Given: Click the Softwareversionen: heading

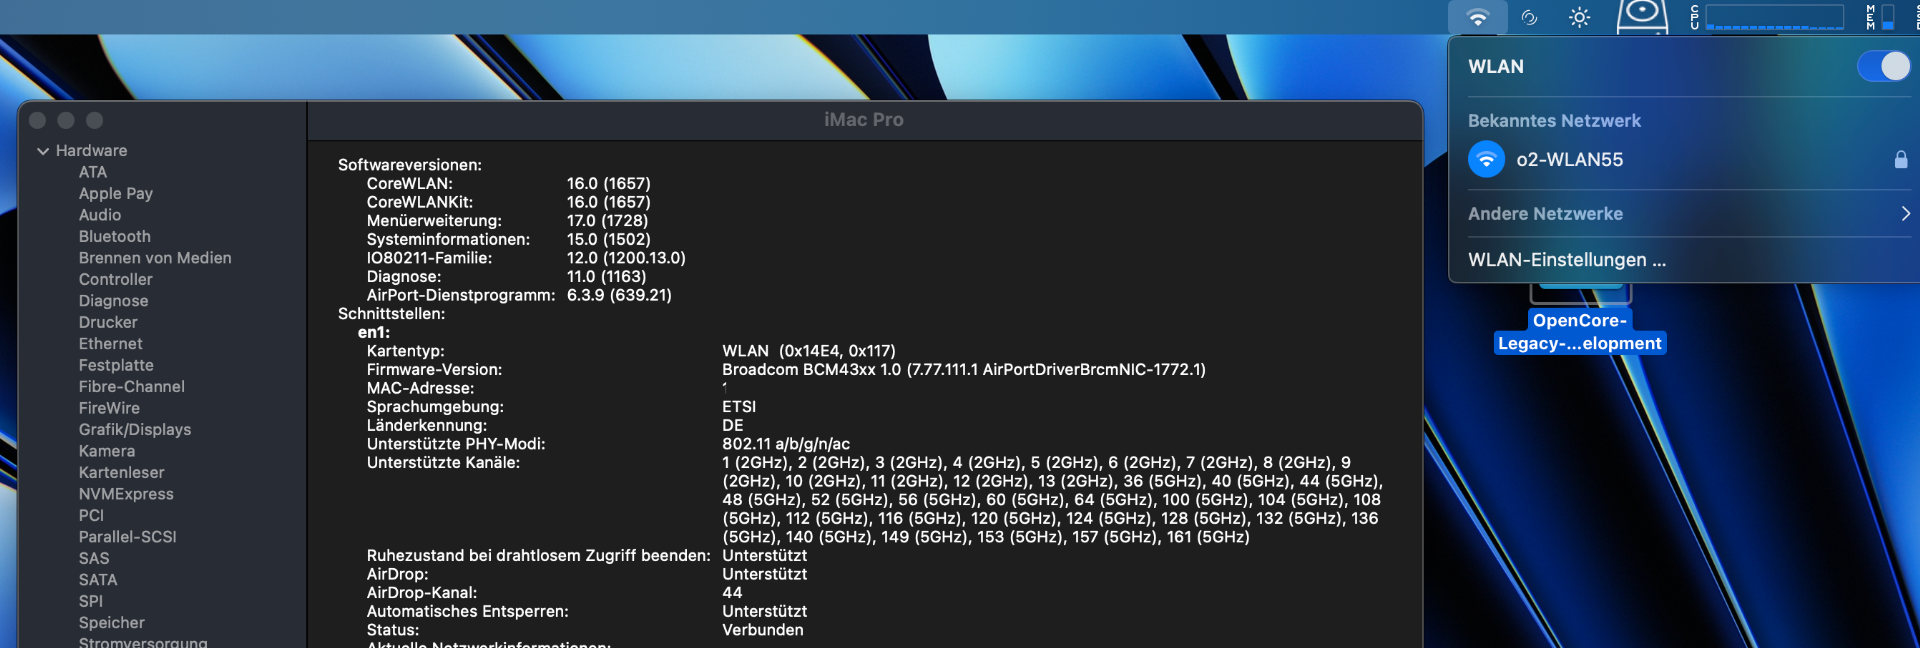Looking at the screenshot, I should click(x=410, y=165).
